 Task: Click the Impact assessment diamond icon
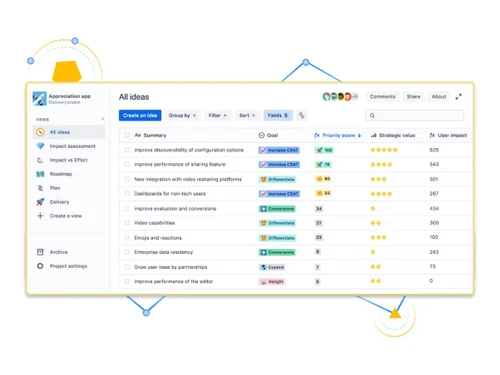pos(40,146)
